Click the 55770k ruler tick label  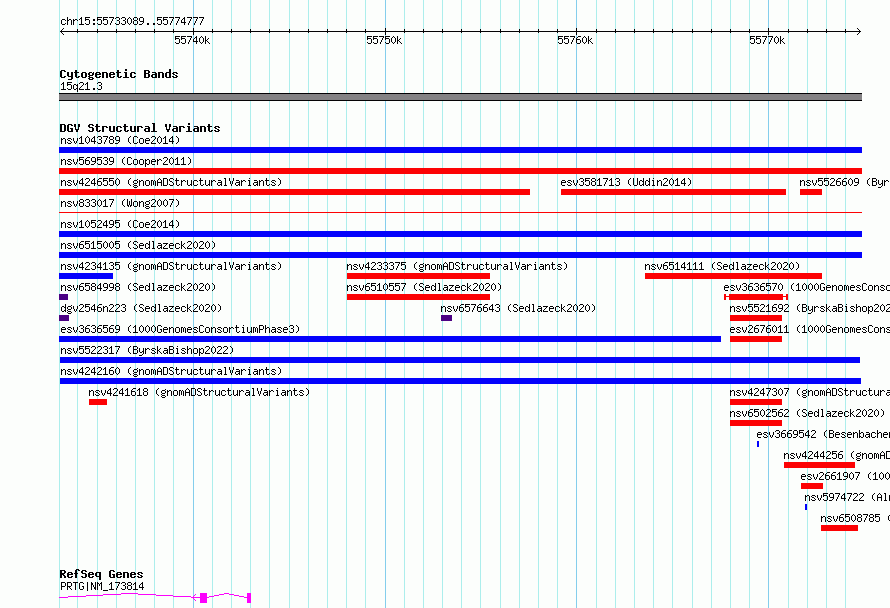point(767,40)
